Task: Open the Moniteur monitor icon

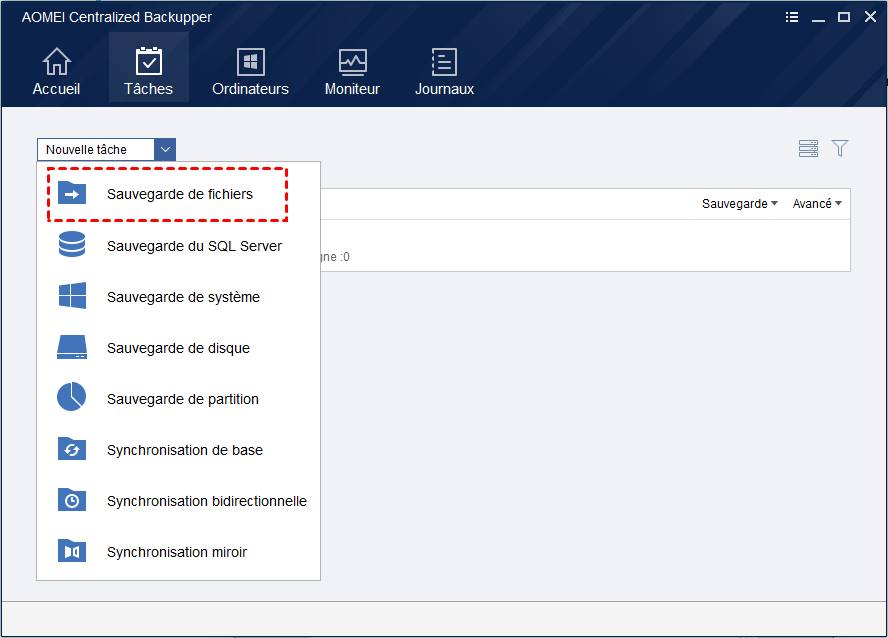Action: pos(353,62)
